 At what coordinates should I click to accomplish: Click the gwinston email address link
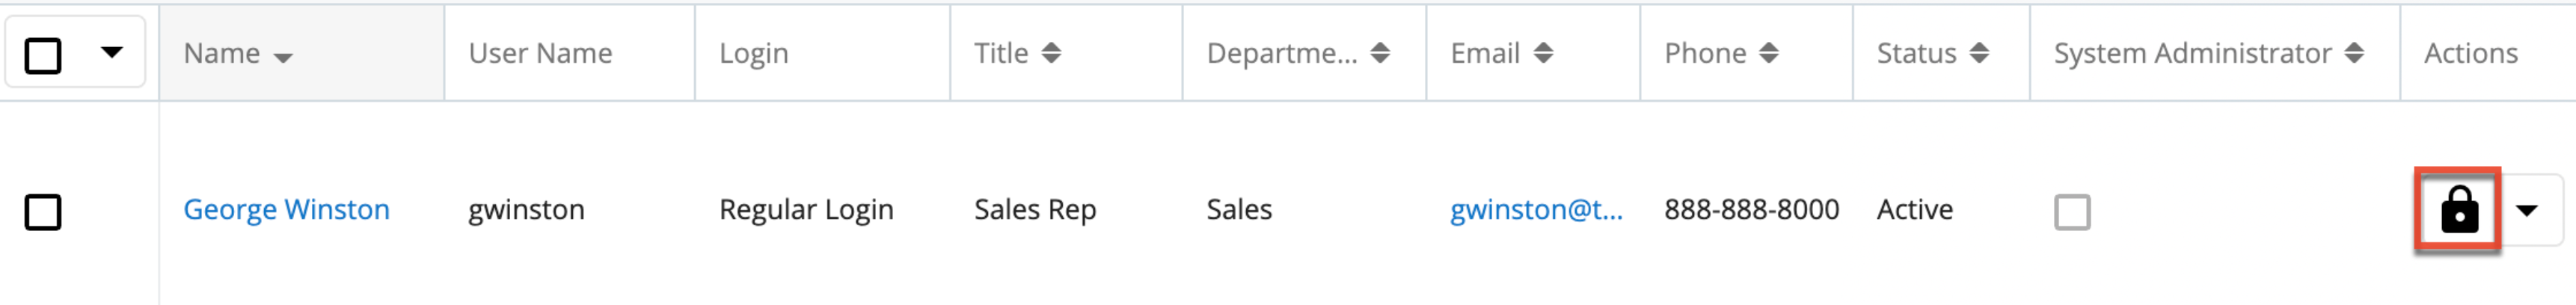click(x=1536, y=210)
